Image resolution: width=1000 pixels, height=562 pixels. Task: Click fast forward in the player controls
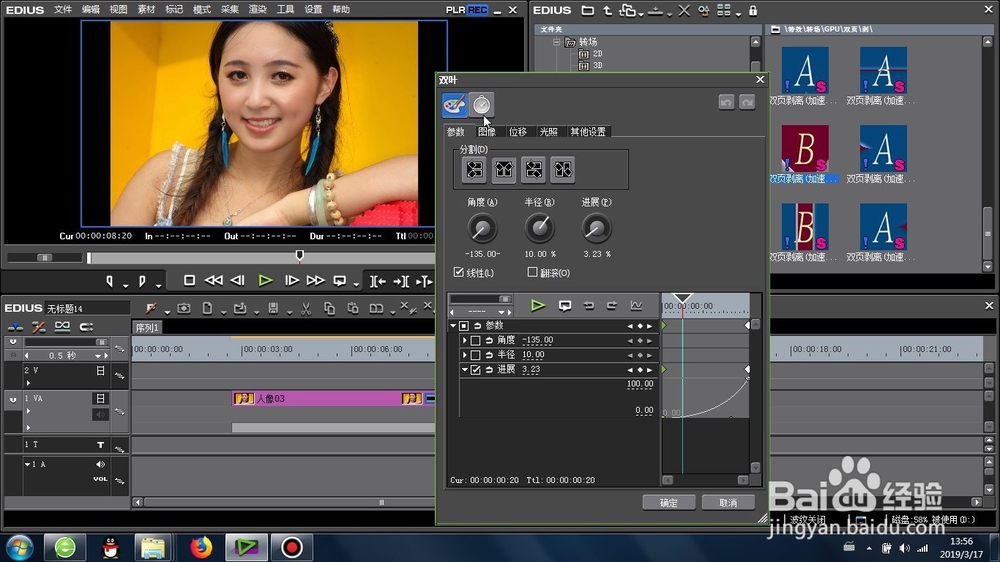click(x=316, y=281)
